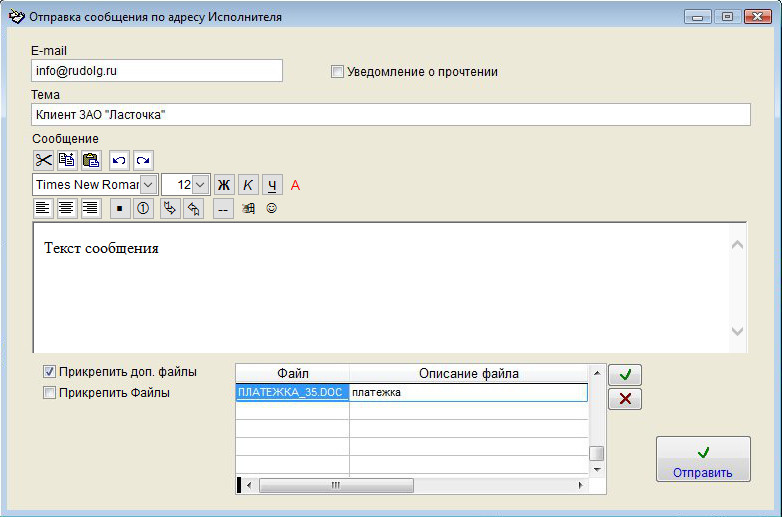Image resolution: width=782 pixels, height=517 pixels.
Task: Click Файл column header
Action: tap(292, 373)
